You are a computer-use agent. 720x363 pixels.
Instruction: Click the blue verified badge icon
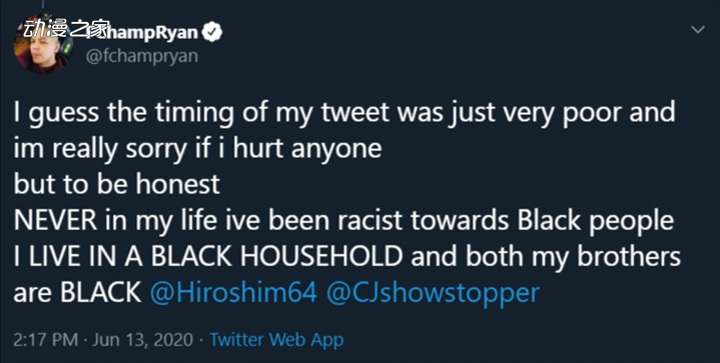pos(213,32)
